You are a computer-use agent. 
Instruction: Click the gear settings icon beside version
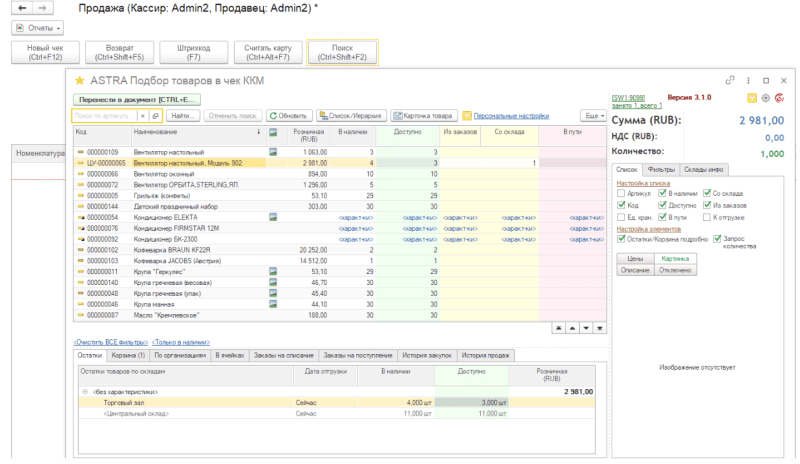tap(765, 98)
